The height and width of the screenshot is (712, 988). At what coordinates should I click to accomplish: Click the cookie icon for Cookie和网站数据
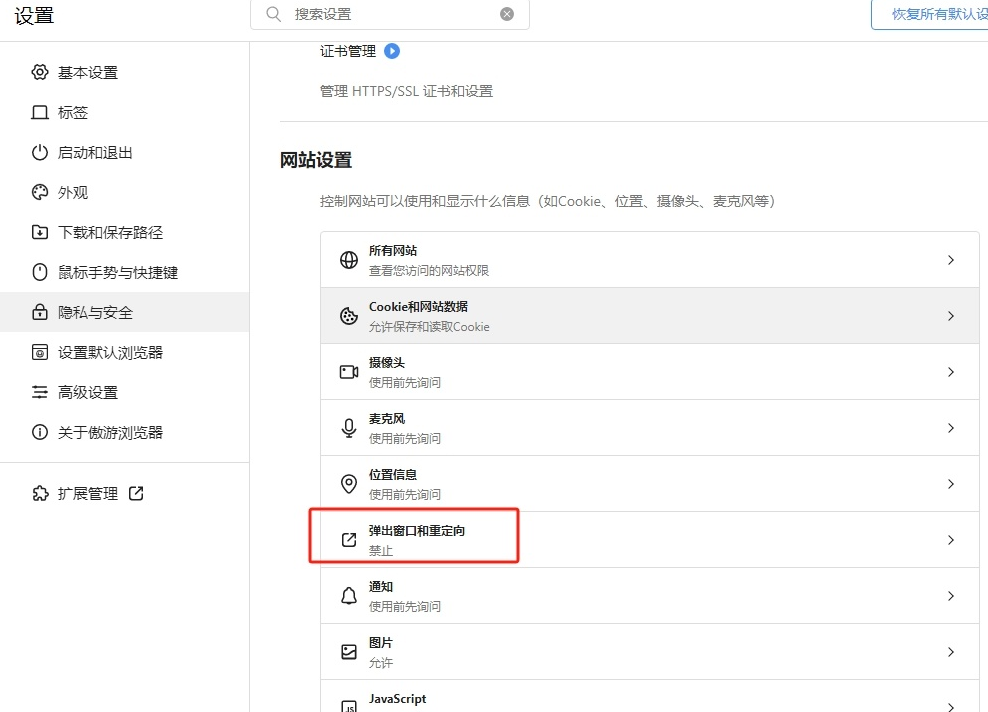coord(347,315)
